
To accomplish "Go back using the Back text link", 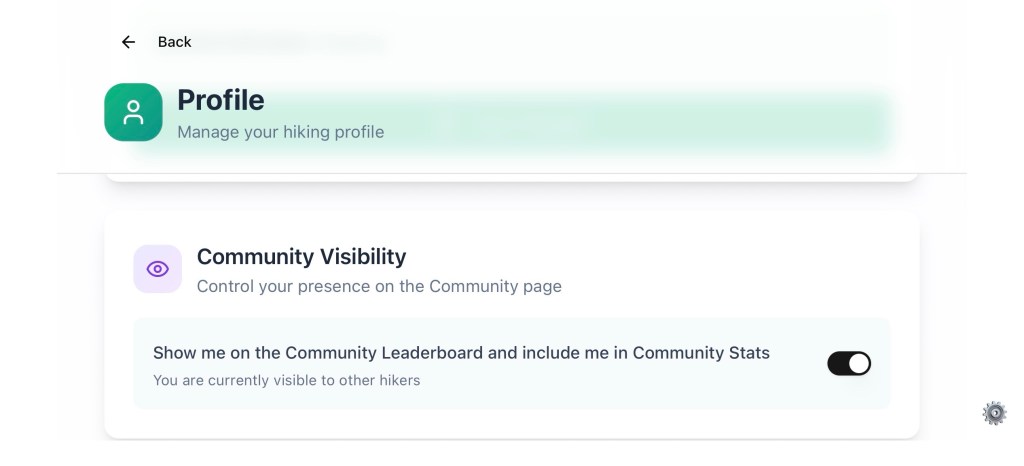I will click(x=174, y=42).
